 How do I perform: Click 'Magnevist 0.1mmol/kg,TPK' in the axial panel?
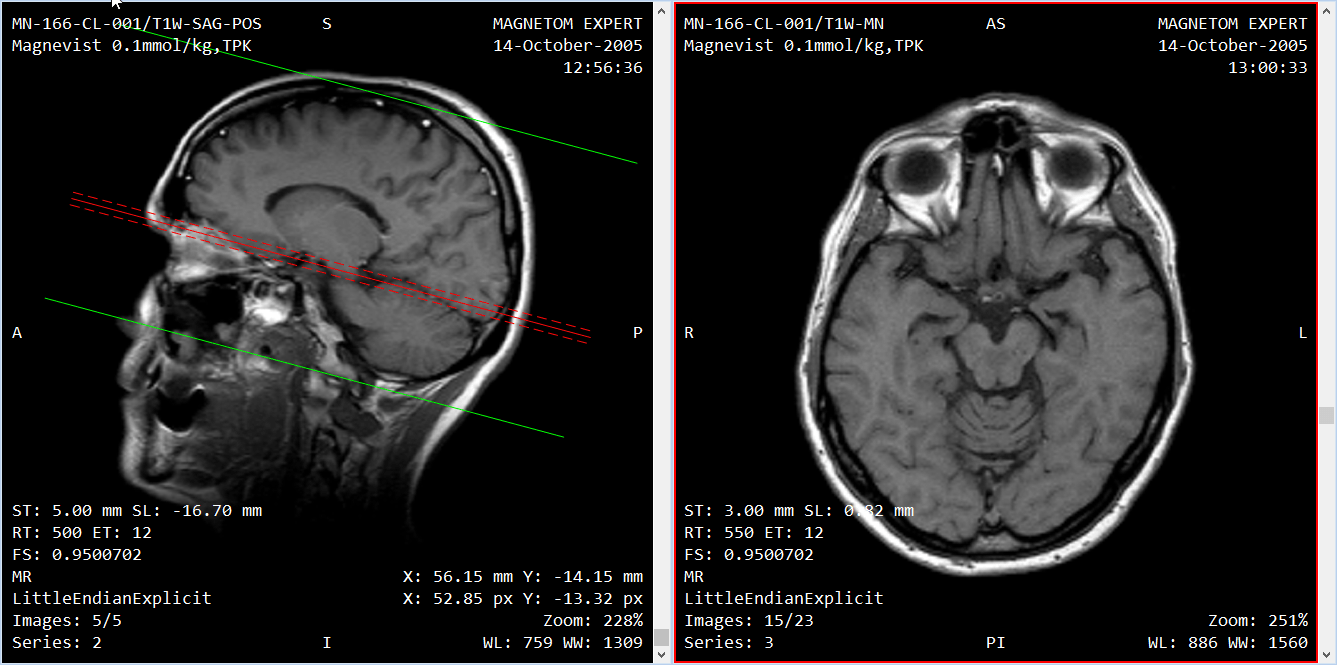click(803, 46)
